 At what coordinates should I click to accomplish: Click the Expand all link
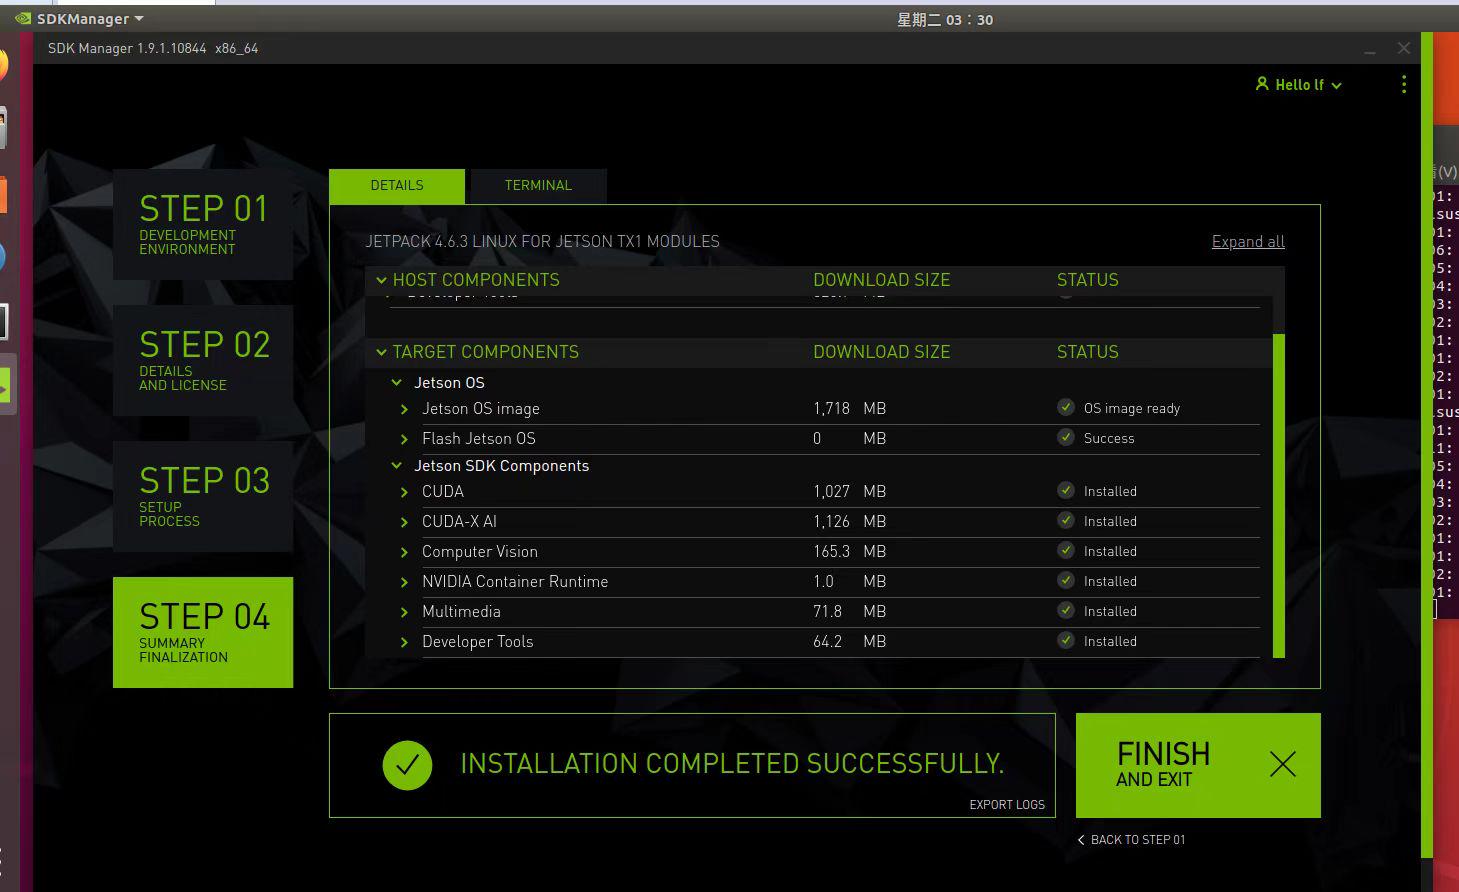tap(1248, 242)
